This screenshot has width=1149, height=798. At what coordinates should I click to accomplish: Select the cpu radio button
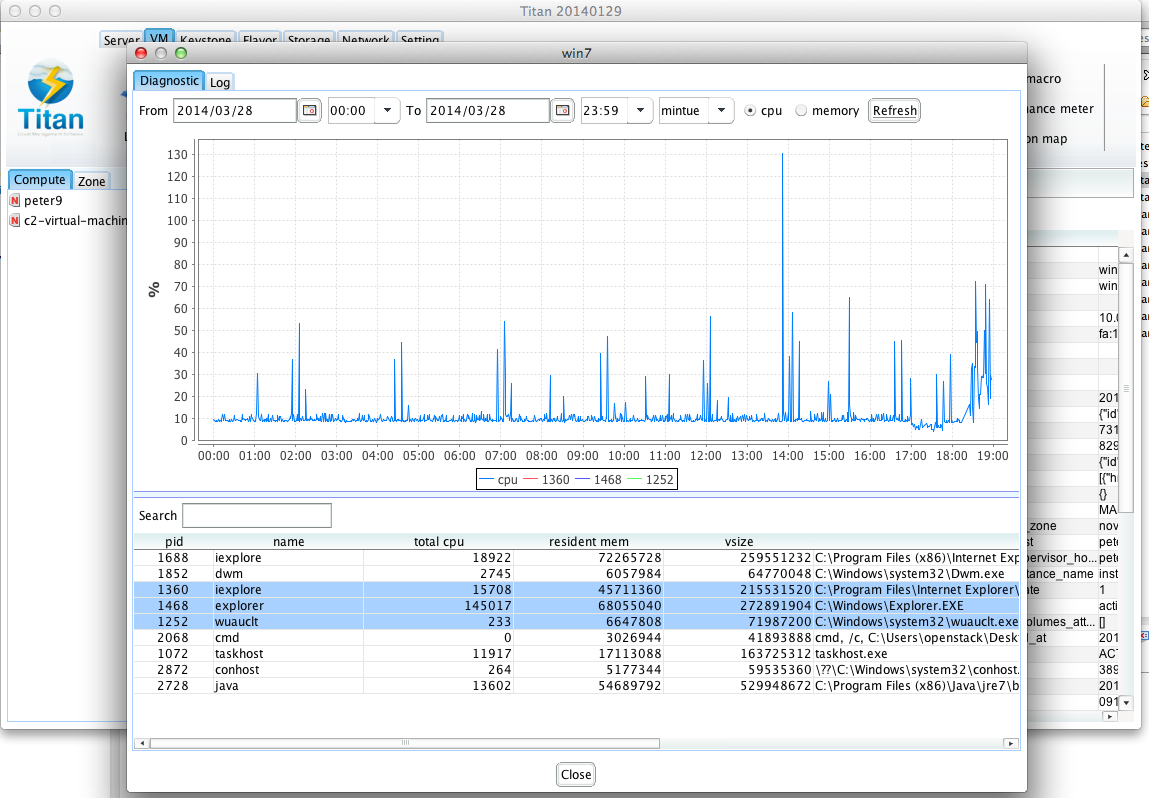750,111
